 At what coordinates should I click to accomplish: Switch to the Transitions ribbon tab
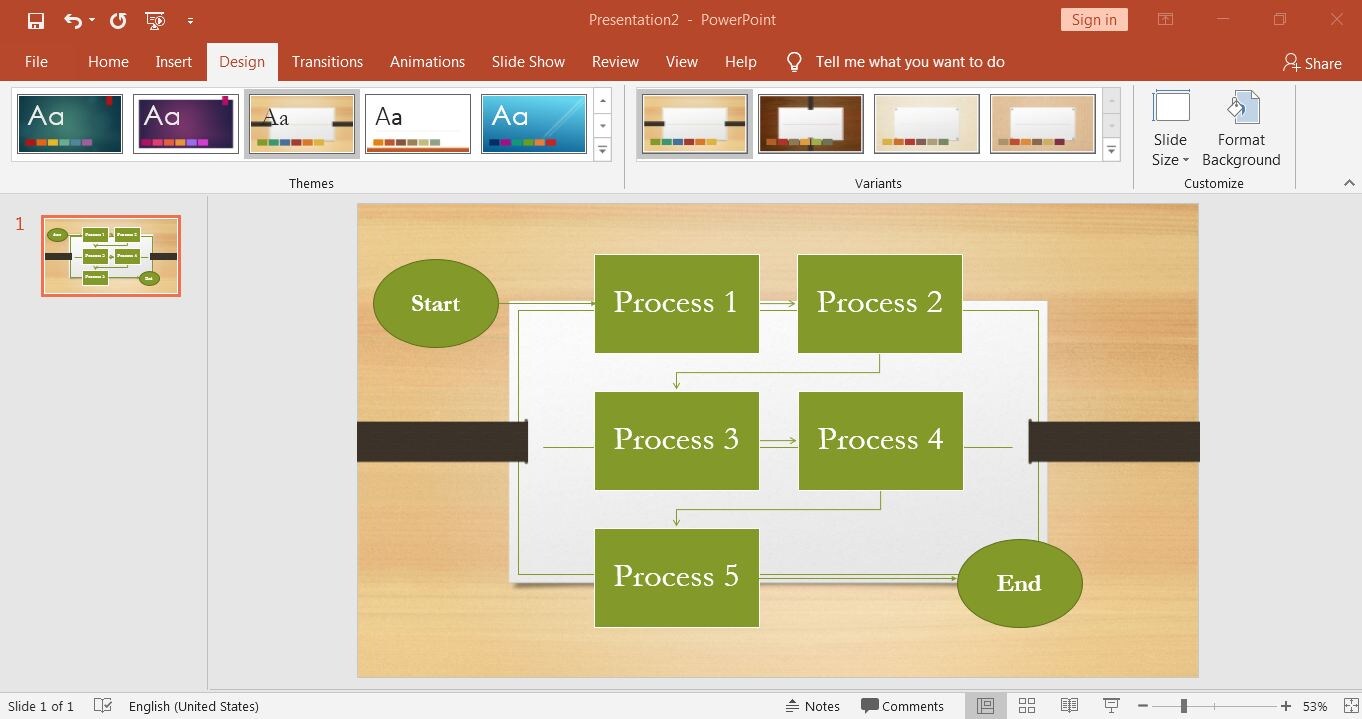click(327, 61)
